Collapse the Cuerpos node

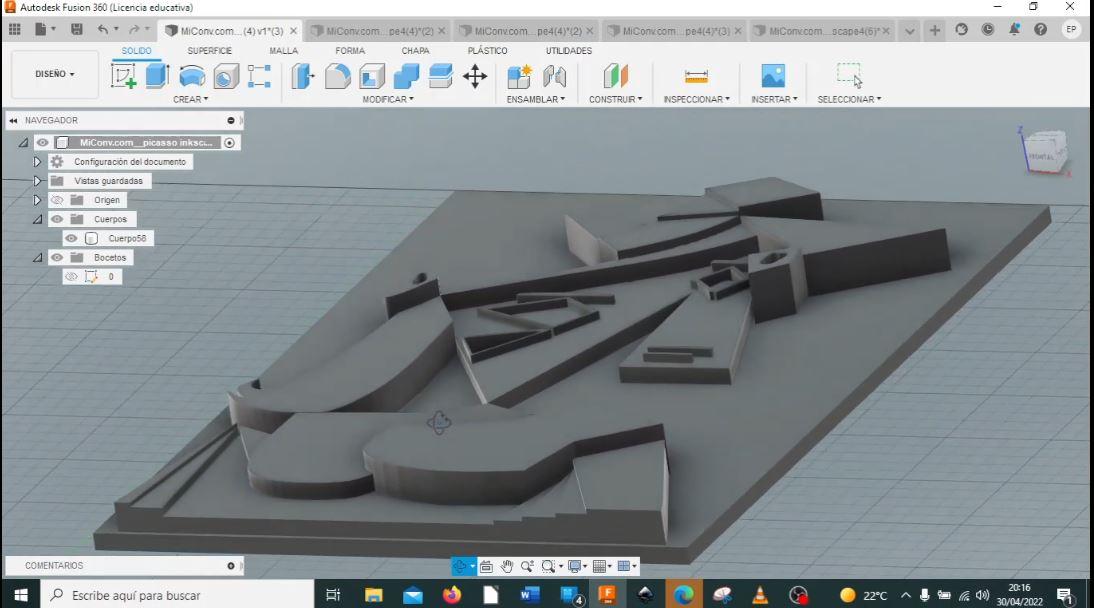[38, 219]
